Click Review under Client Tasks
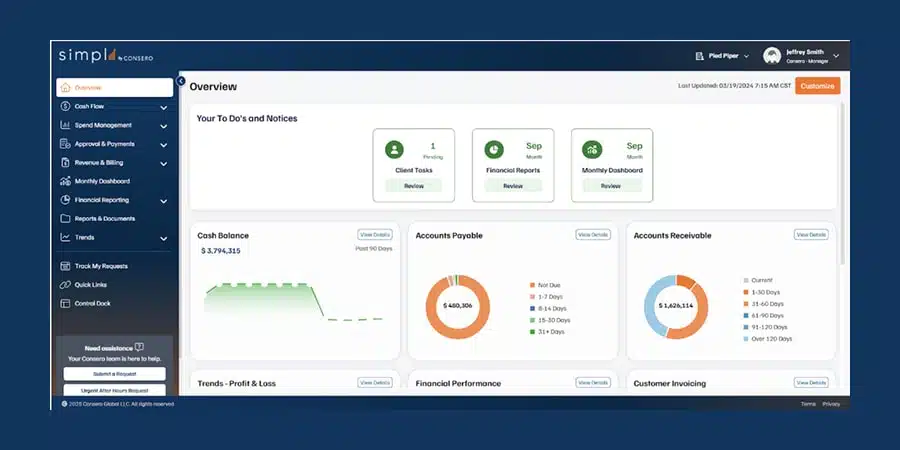 (x=414, y=186)
